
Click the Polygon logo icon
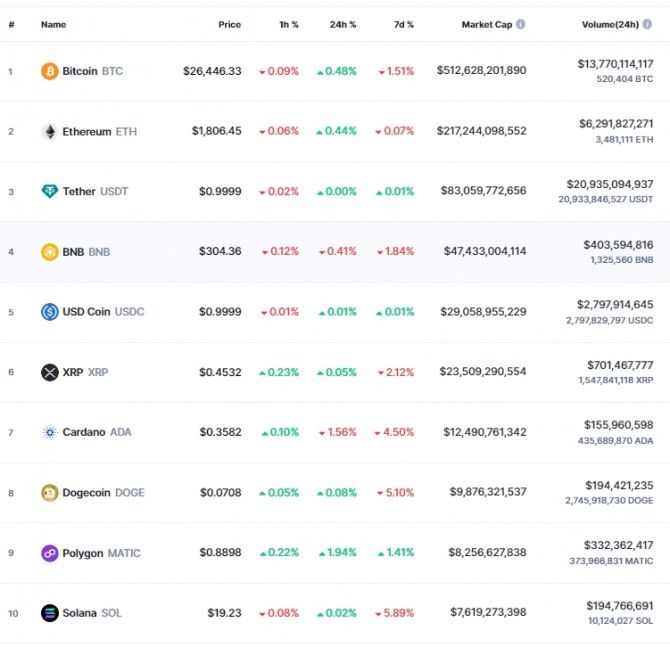pos(49,553)
